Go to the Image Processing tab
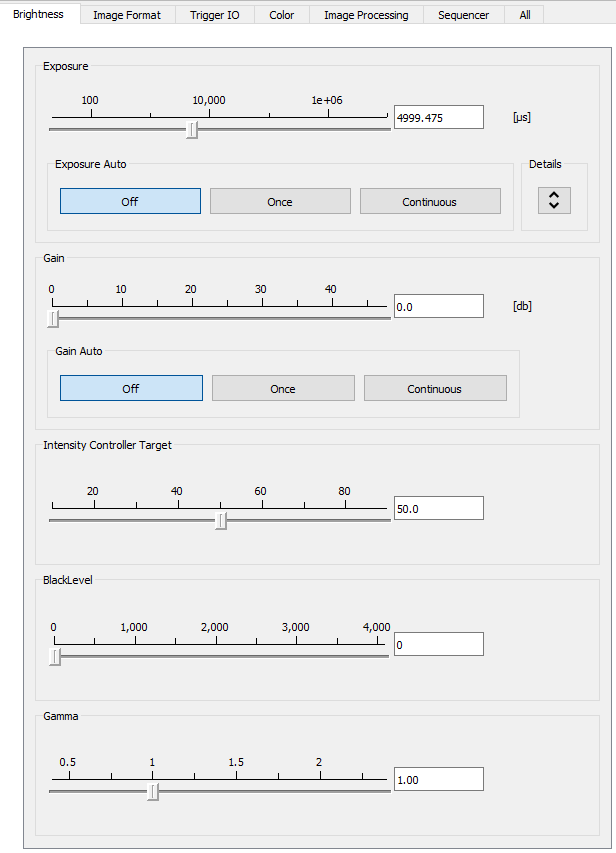 tap(366, 15)
